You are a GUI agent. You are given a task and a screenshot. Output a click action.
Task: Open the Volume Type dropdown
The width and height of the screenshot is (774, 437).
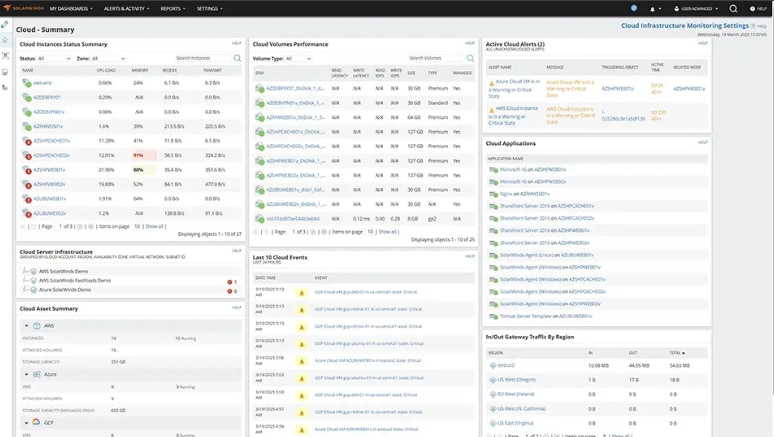click(299, 58)
